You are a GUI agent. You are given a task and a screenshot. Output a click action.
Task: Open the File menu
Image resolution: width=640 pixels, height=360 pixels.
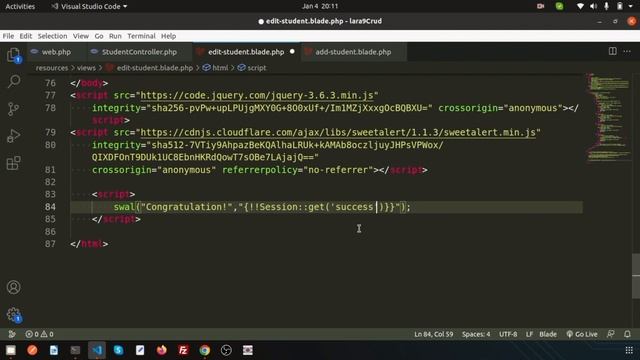tap(8, 36)
